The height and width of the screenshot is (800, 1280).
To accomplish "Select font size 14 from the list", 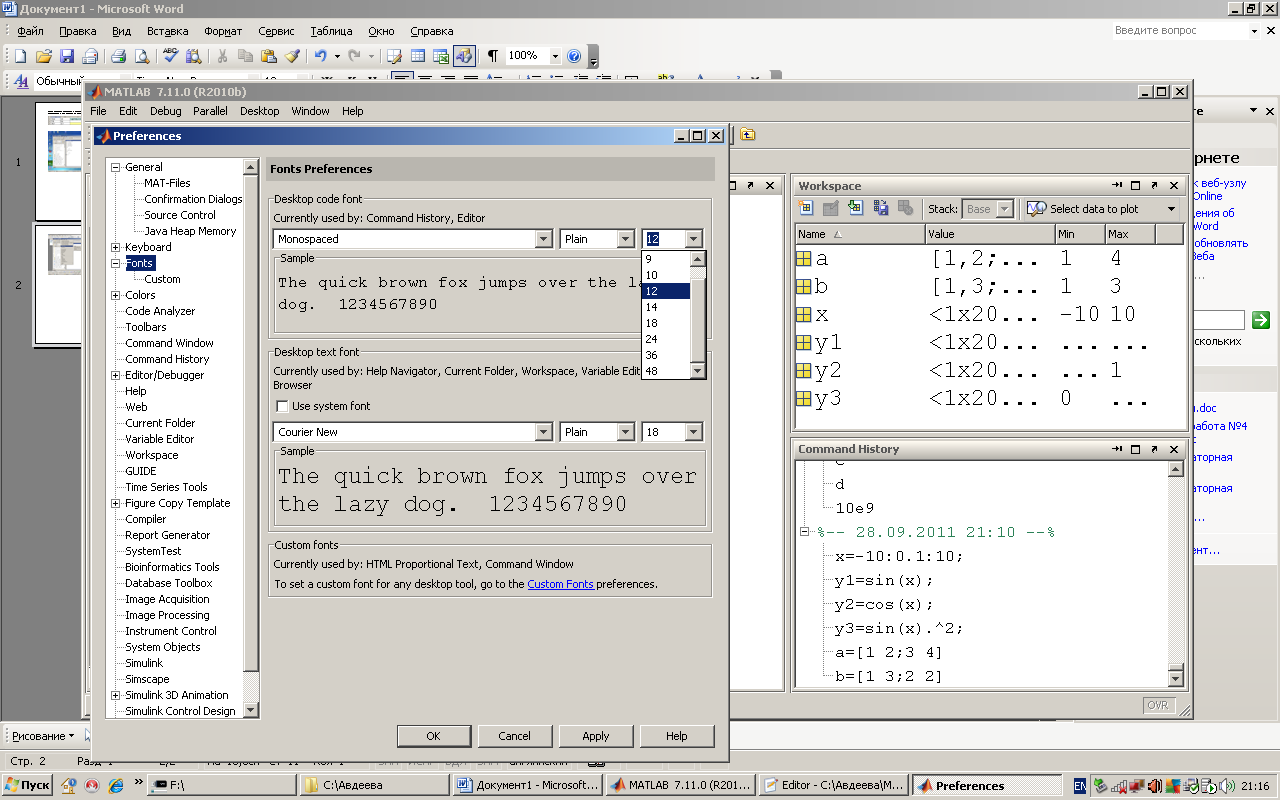I will tap(666, 307).
